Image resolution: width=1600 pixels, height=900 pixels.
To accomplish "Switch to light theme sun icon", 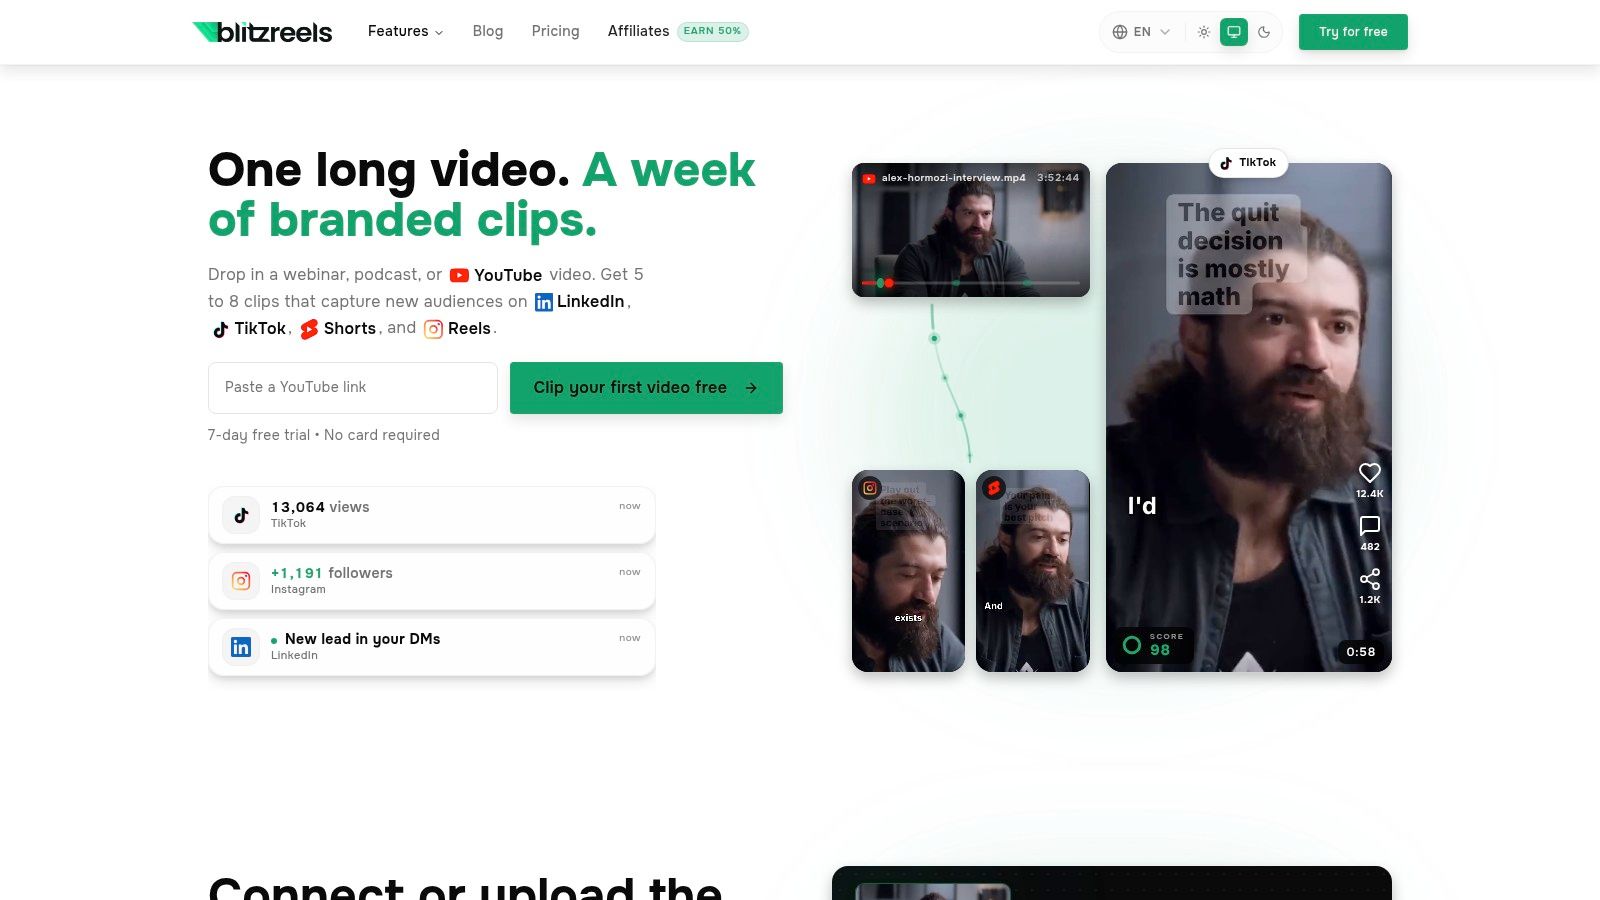I will click(x=1204, y=32).
